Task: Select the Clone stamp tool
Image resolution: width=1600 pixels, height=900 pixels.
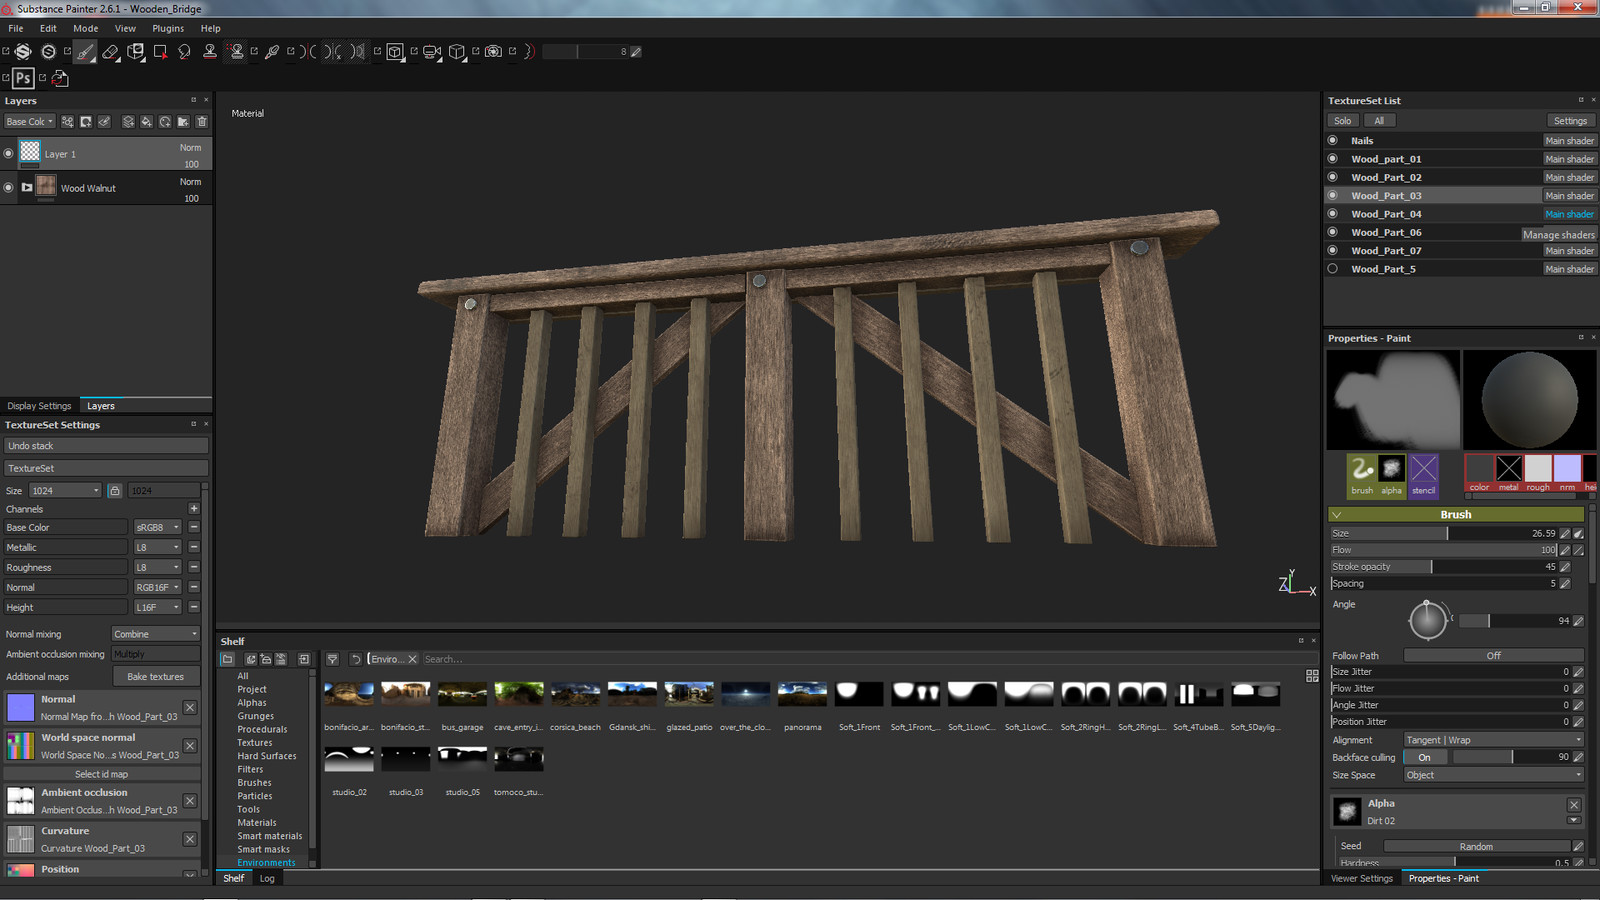Action: (210, 51)
